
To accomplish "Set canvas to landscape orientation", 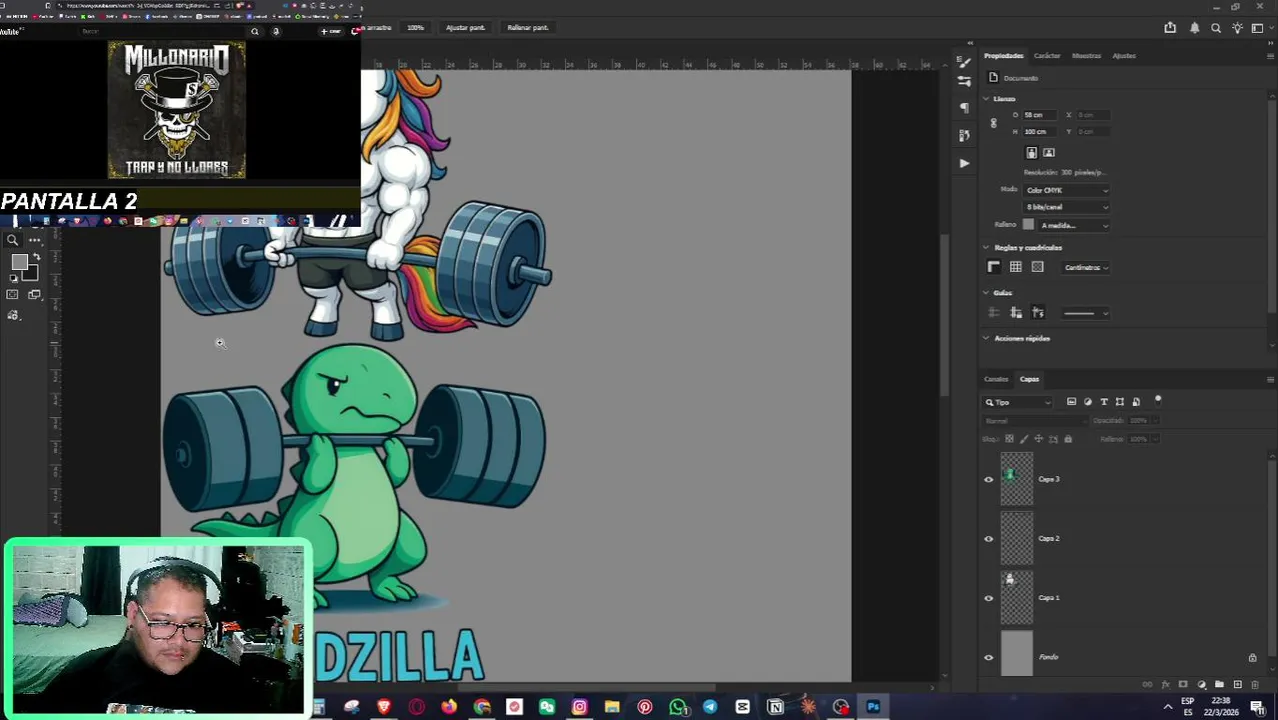I will [x=1049, y=153].
